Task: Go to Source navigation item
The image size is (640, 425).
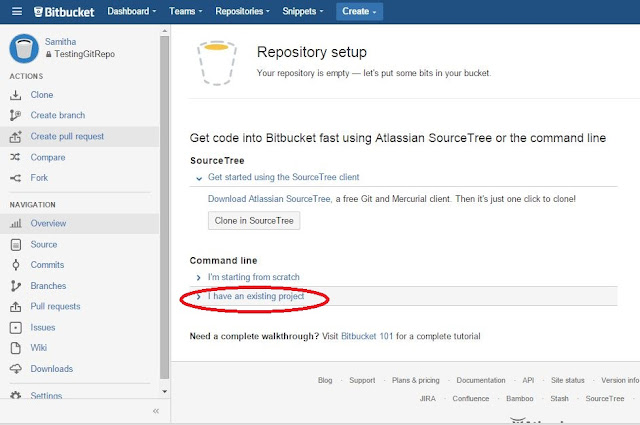Action: point(44,245)
